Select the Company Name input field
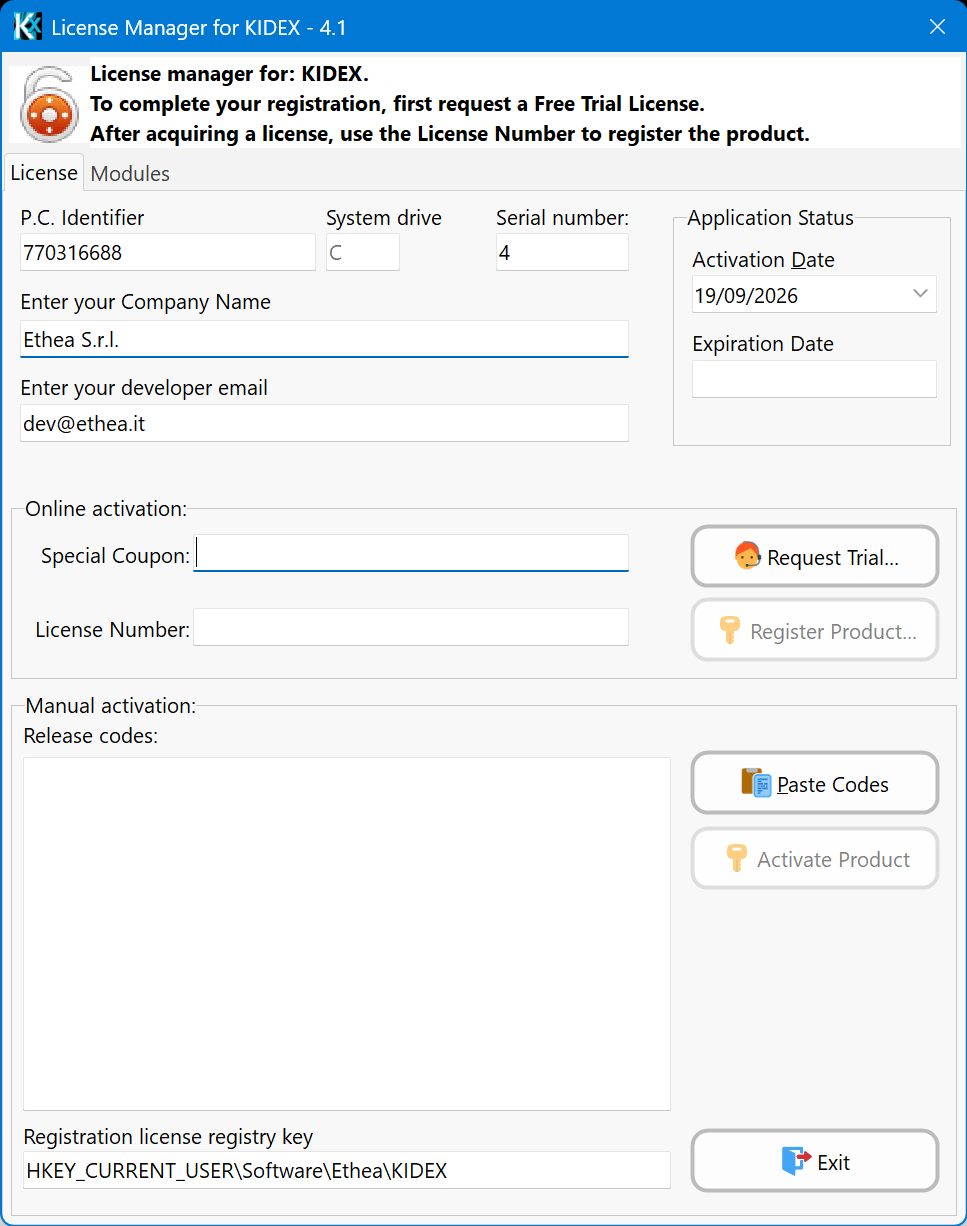Image resolution: width=967 pixels, height=1226 pixels. 324,339
